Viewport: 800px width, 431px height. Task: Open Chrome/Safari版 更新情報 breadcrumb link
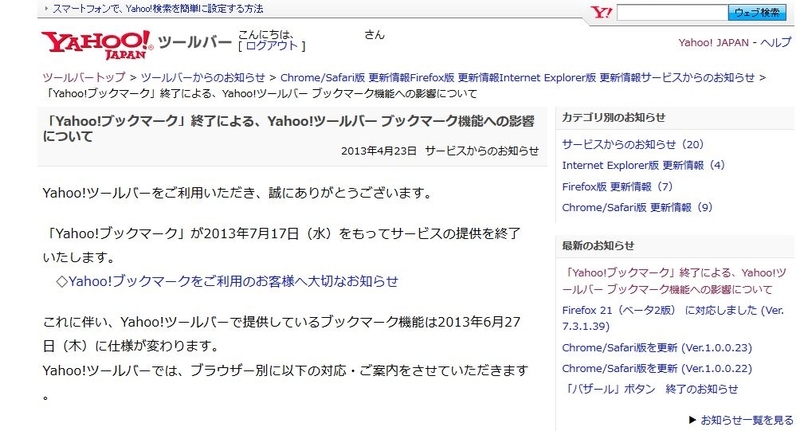click(345, 78)
